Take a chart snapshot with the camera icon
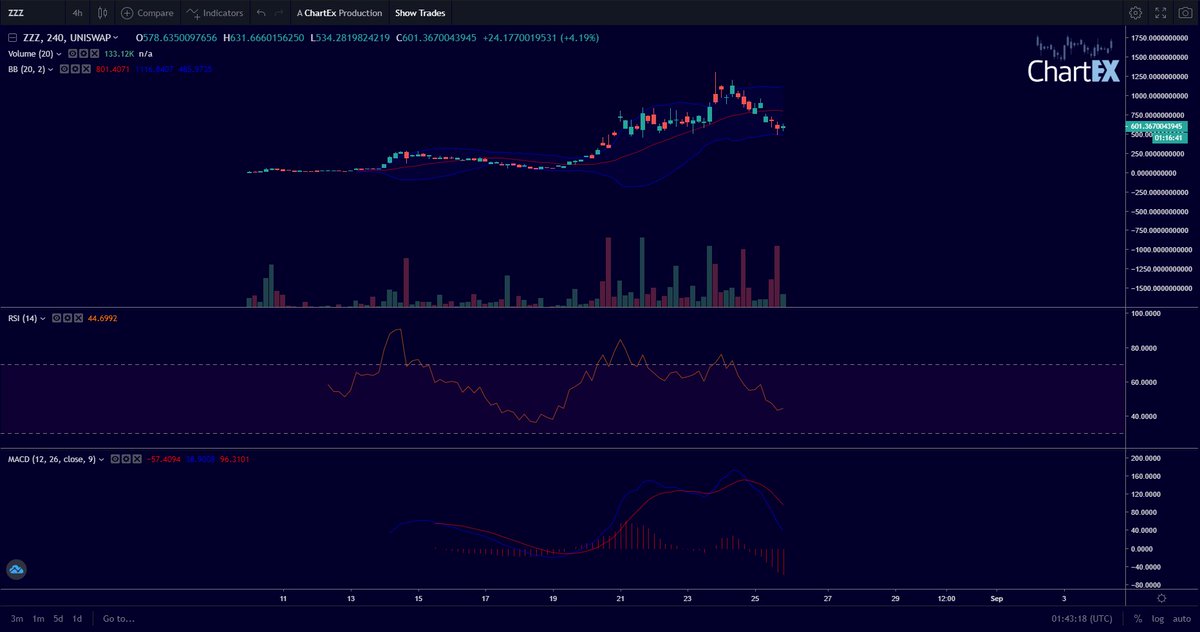This screenshot has width=1200, height=632. point(1185,13)
